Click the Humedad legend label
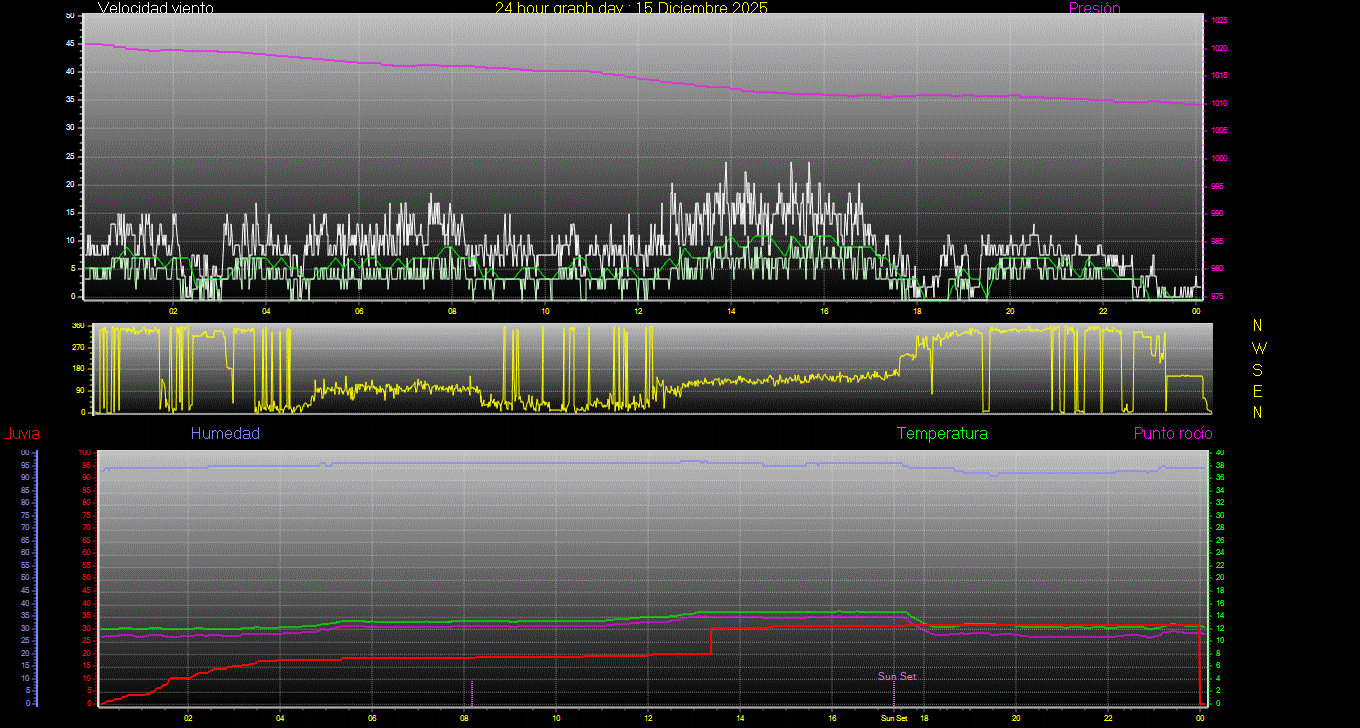 (225, 433)
